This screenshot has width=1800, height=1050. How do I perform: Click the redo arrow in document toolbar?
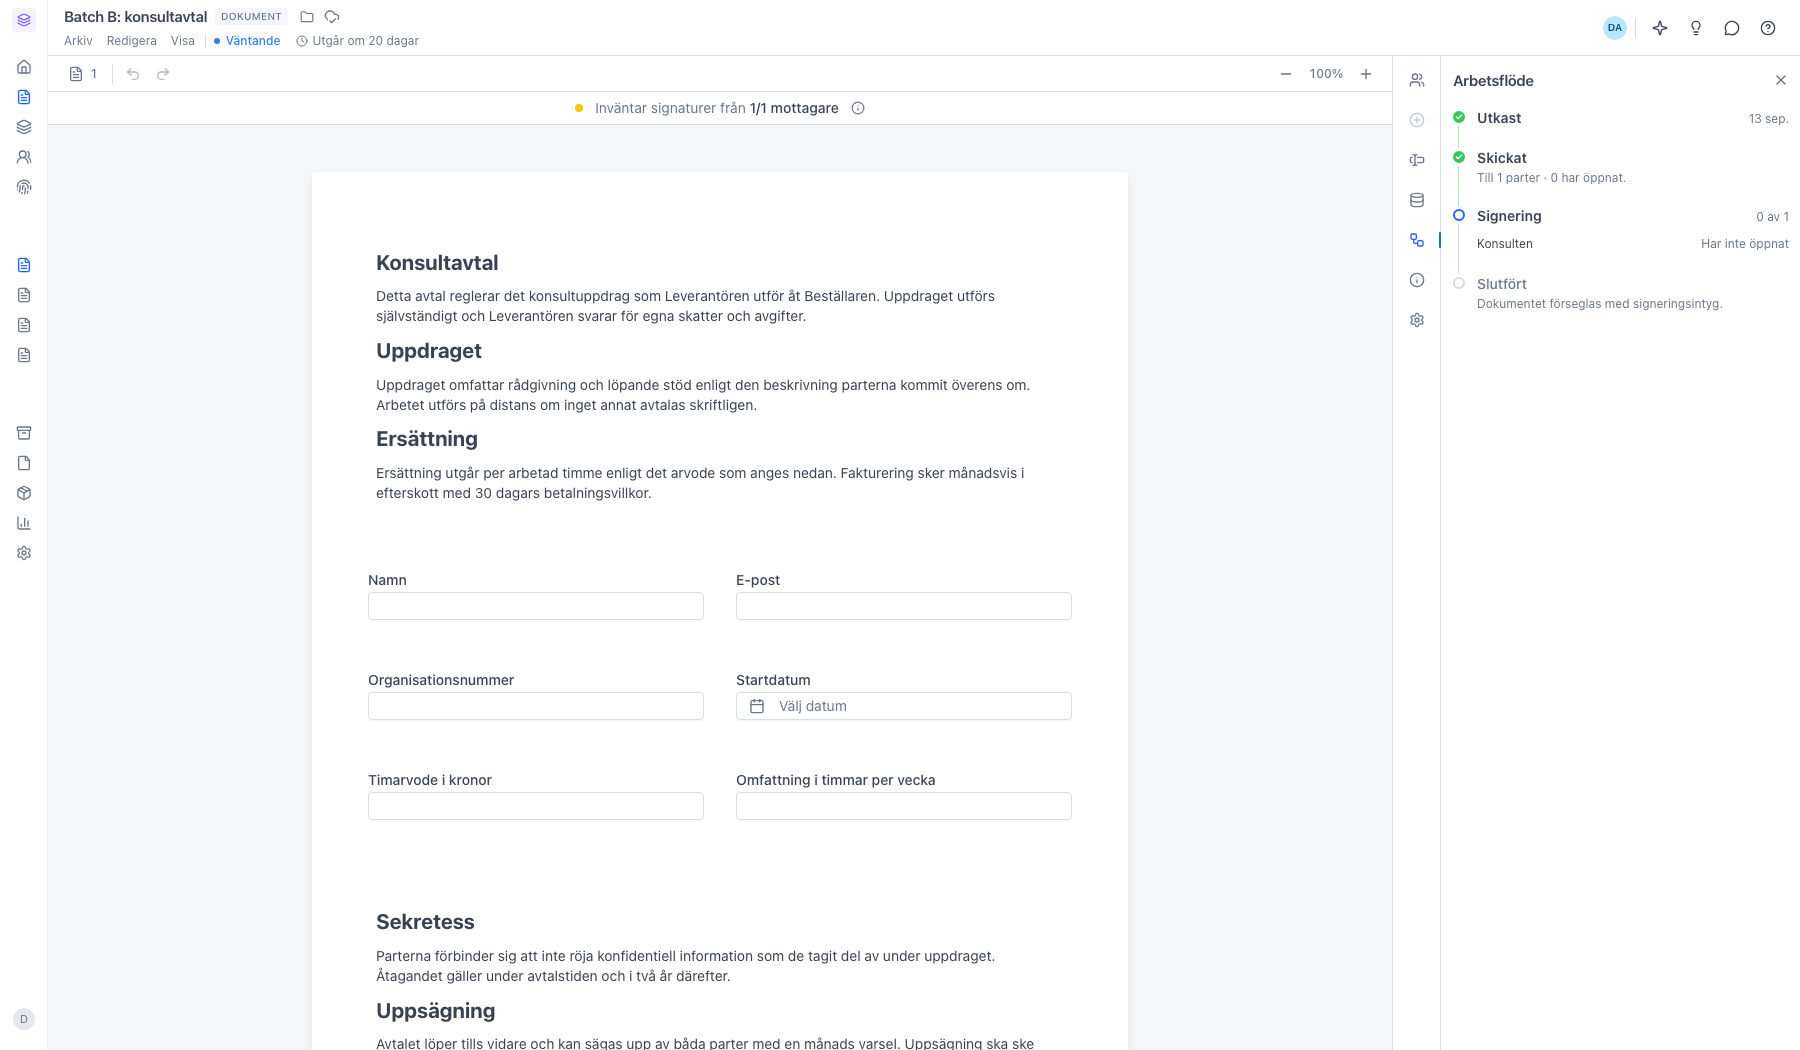coord(163,74)
